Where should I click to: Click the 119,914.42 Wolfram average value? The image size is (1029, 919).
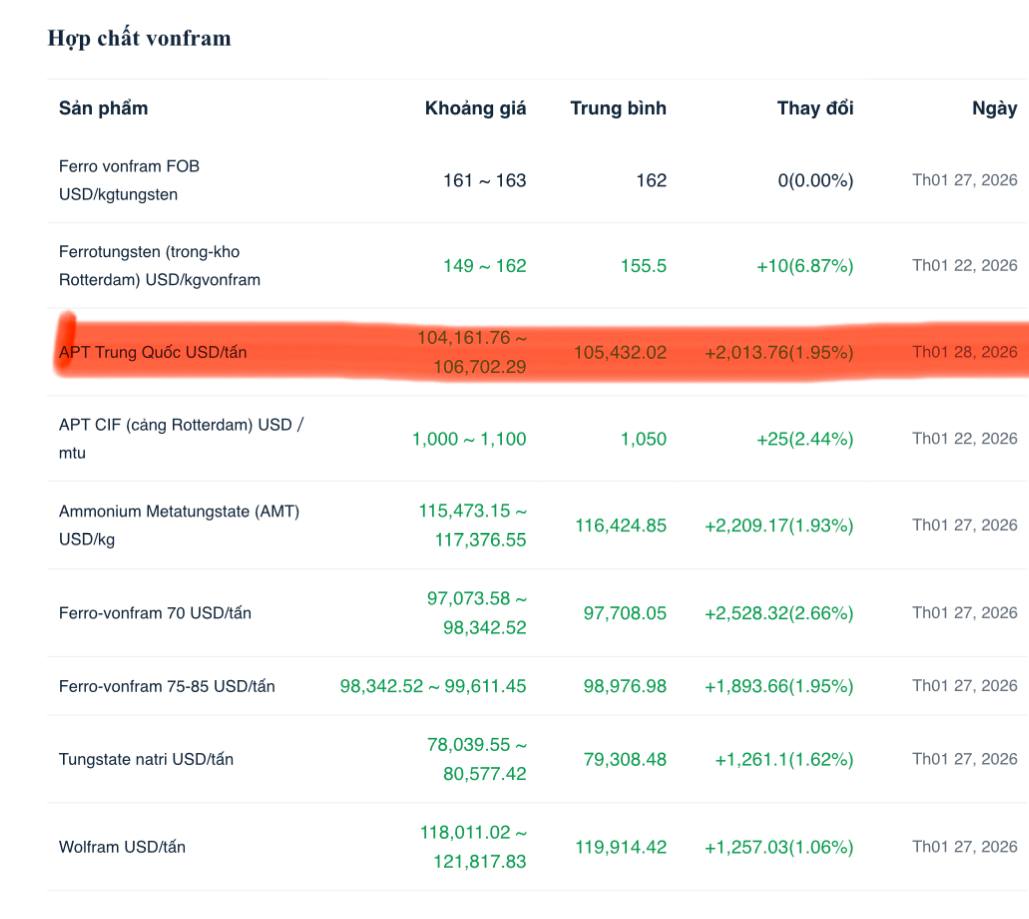620,847
